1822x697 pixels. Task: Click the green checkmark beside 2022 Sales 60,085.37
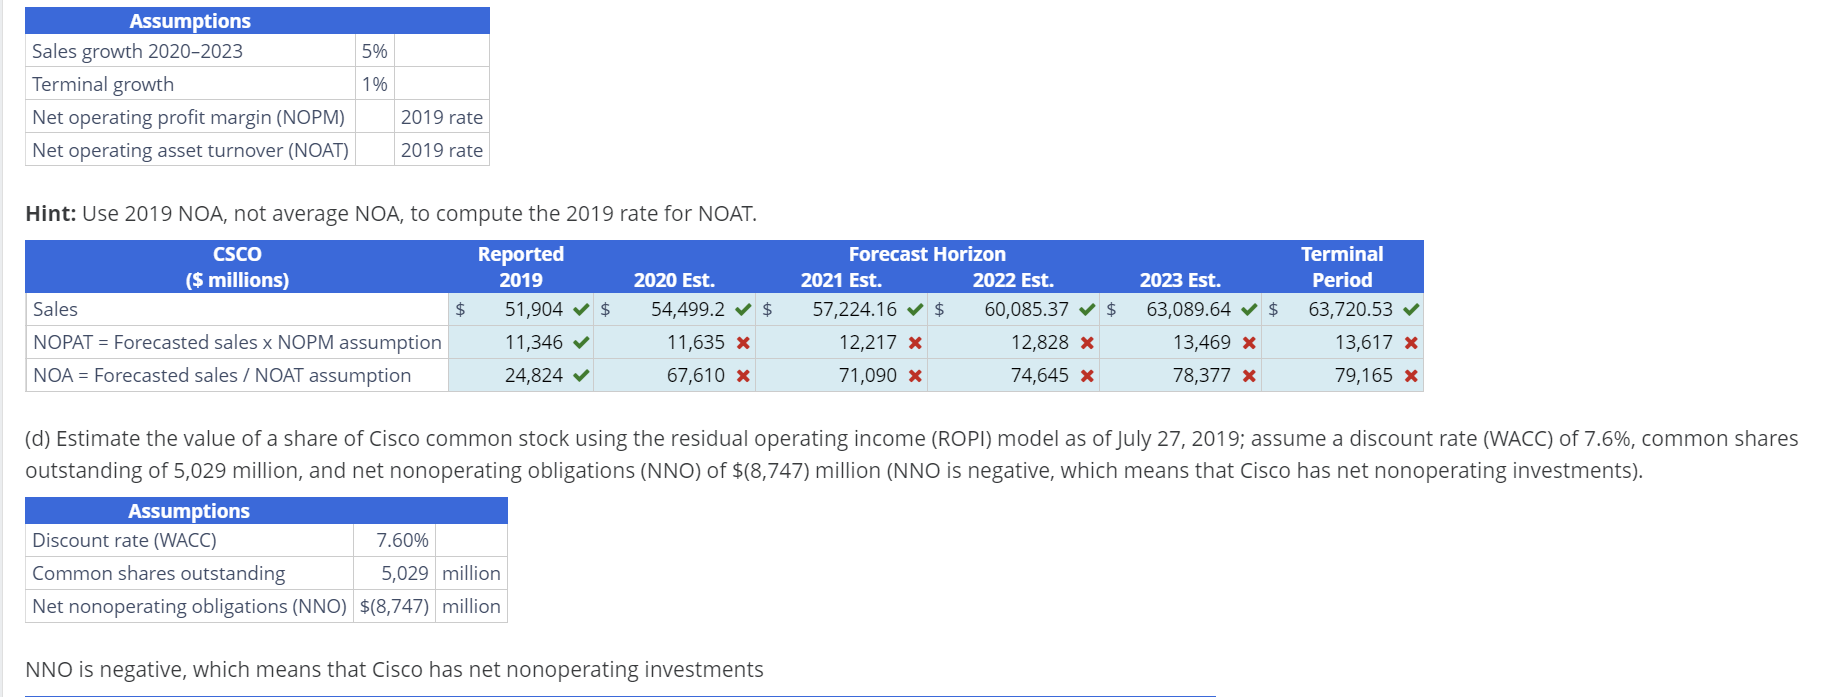(1087, 310)
